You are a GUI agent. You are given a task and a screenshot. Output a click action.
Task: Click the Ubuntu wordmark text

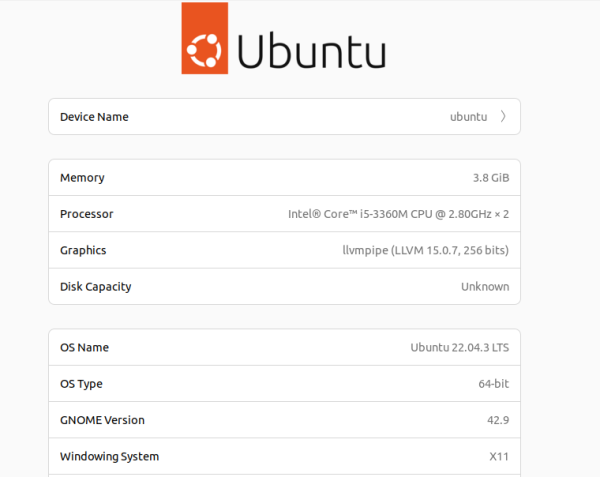point(311,51)
